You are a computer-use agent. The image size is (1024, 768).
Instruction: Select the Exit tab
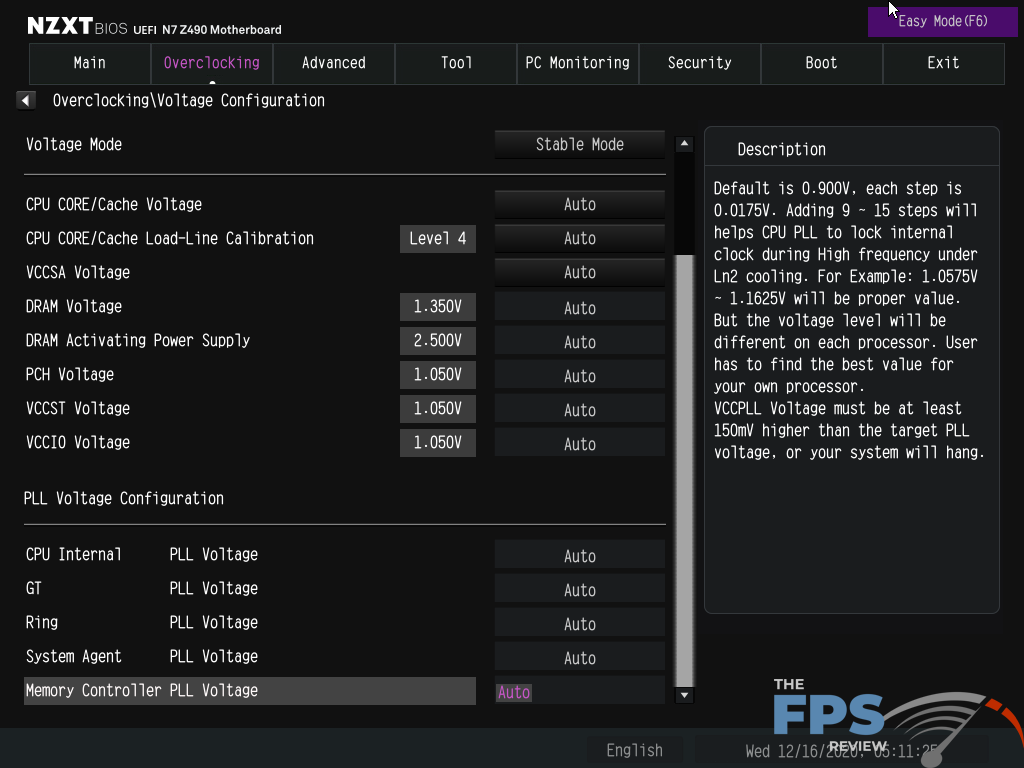[x=943, y=63]
